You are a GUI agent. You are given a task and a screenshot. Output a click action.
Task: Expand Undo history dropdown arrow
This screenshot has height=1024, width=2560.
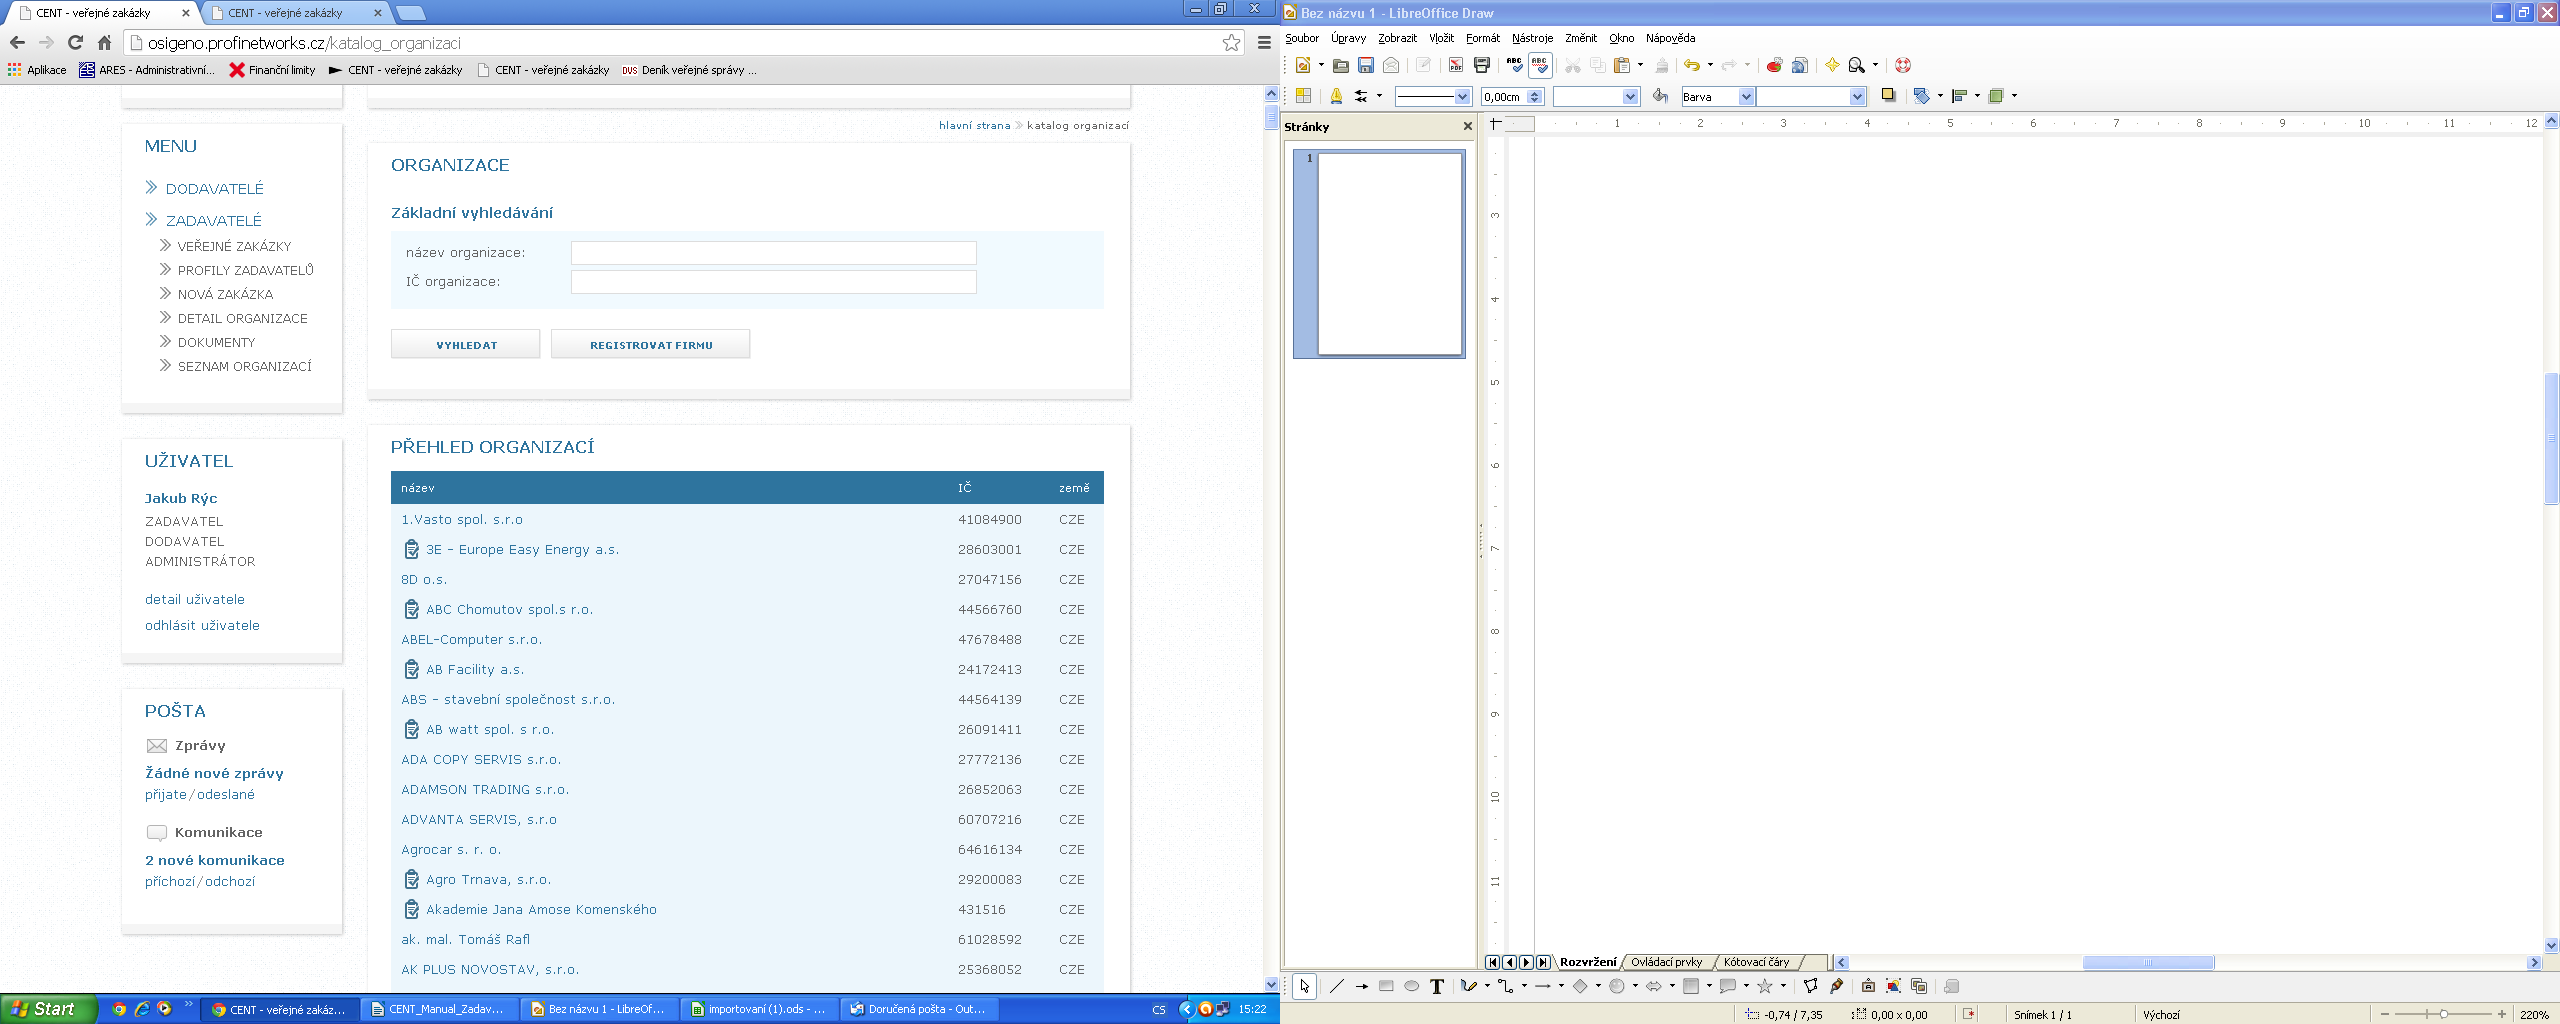point(1710,65)
